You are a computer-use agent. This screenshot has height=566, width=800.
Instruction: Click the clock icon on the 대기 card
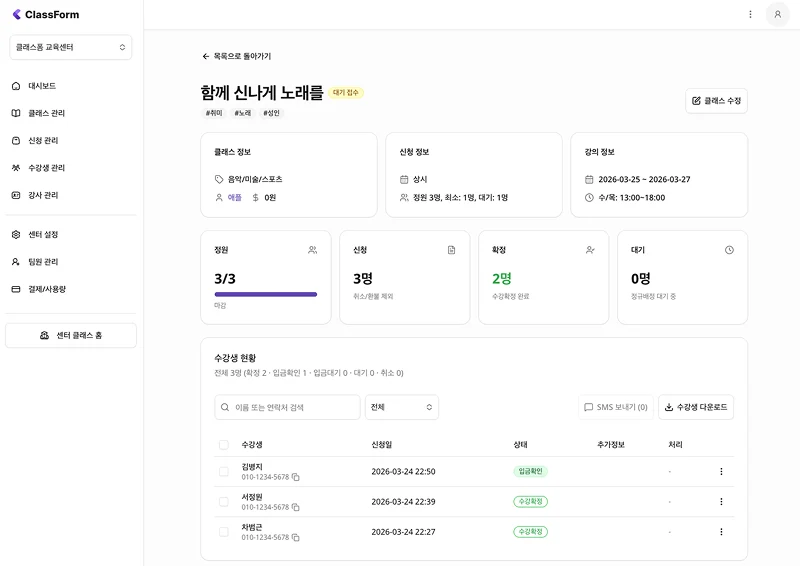[x=729, y=250]
